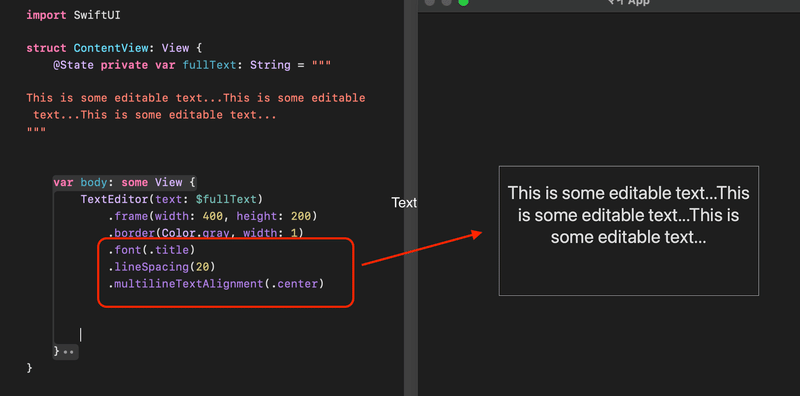Click '.border(Color.gray, width: 1)' line
The height and width of the screenshot is (396, 800).
pyautogui.click(x=206, y=233)
